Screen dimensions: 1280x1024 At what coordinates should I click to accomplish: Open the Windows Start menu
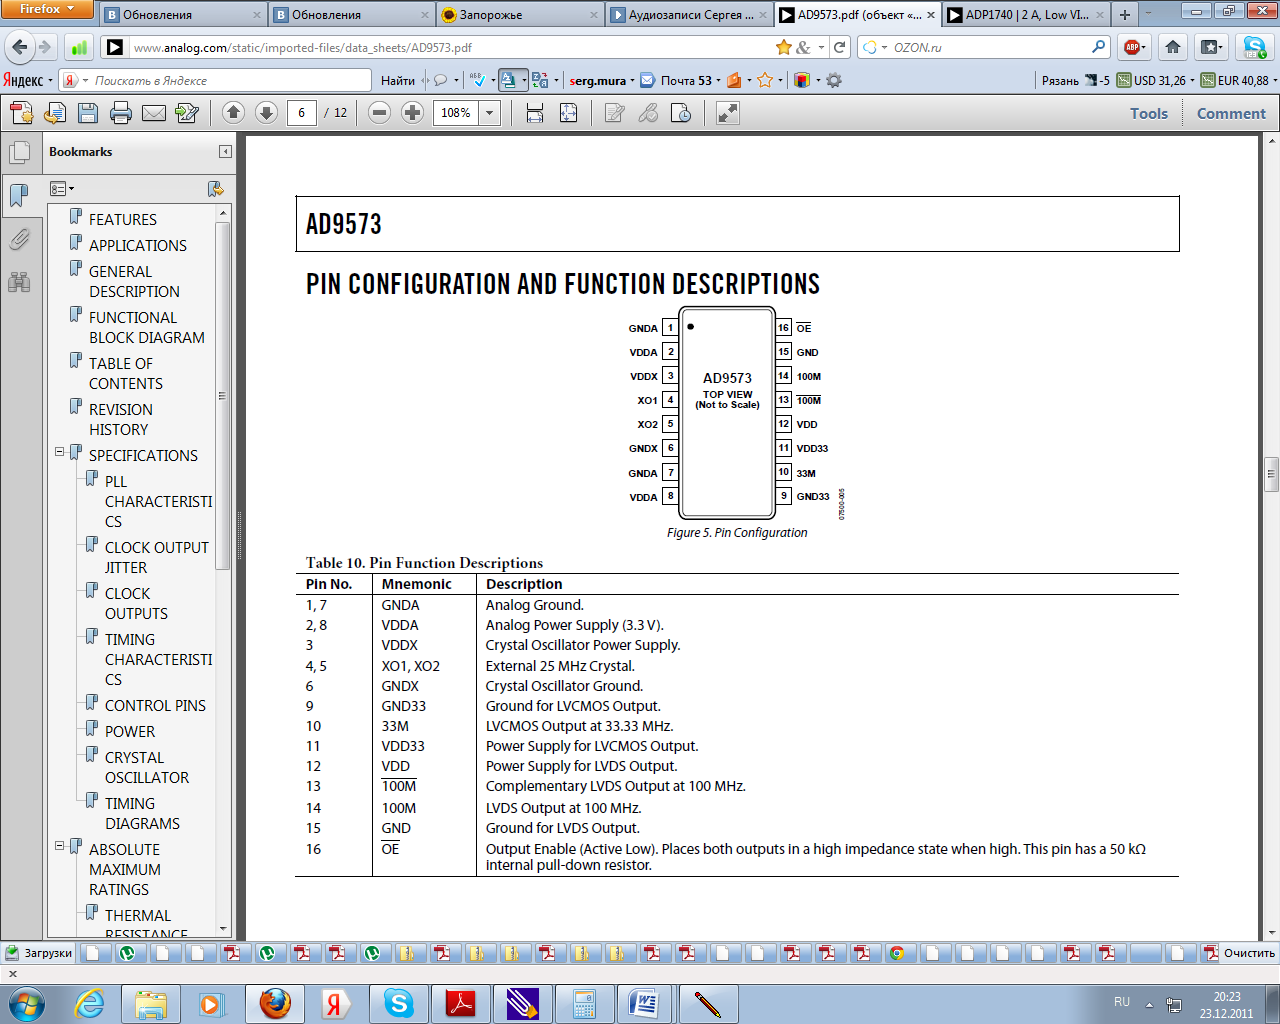point(26,1003)
